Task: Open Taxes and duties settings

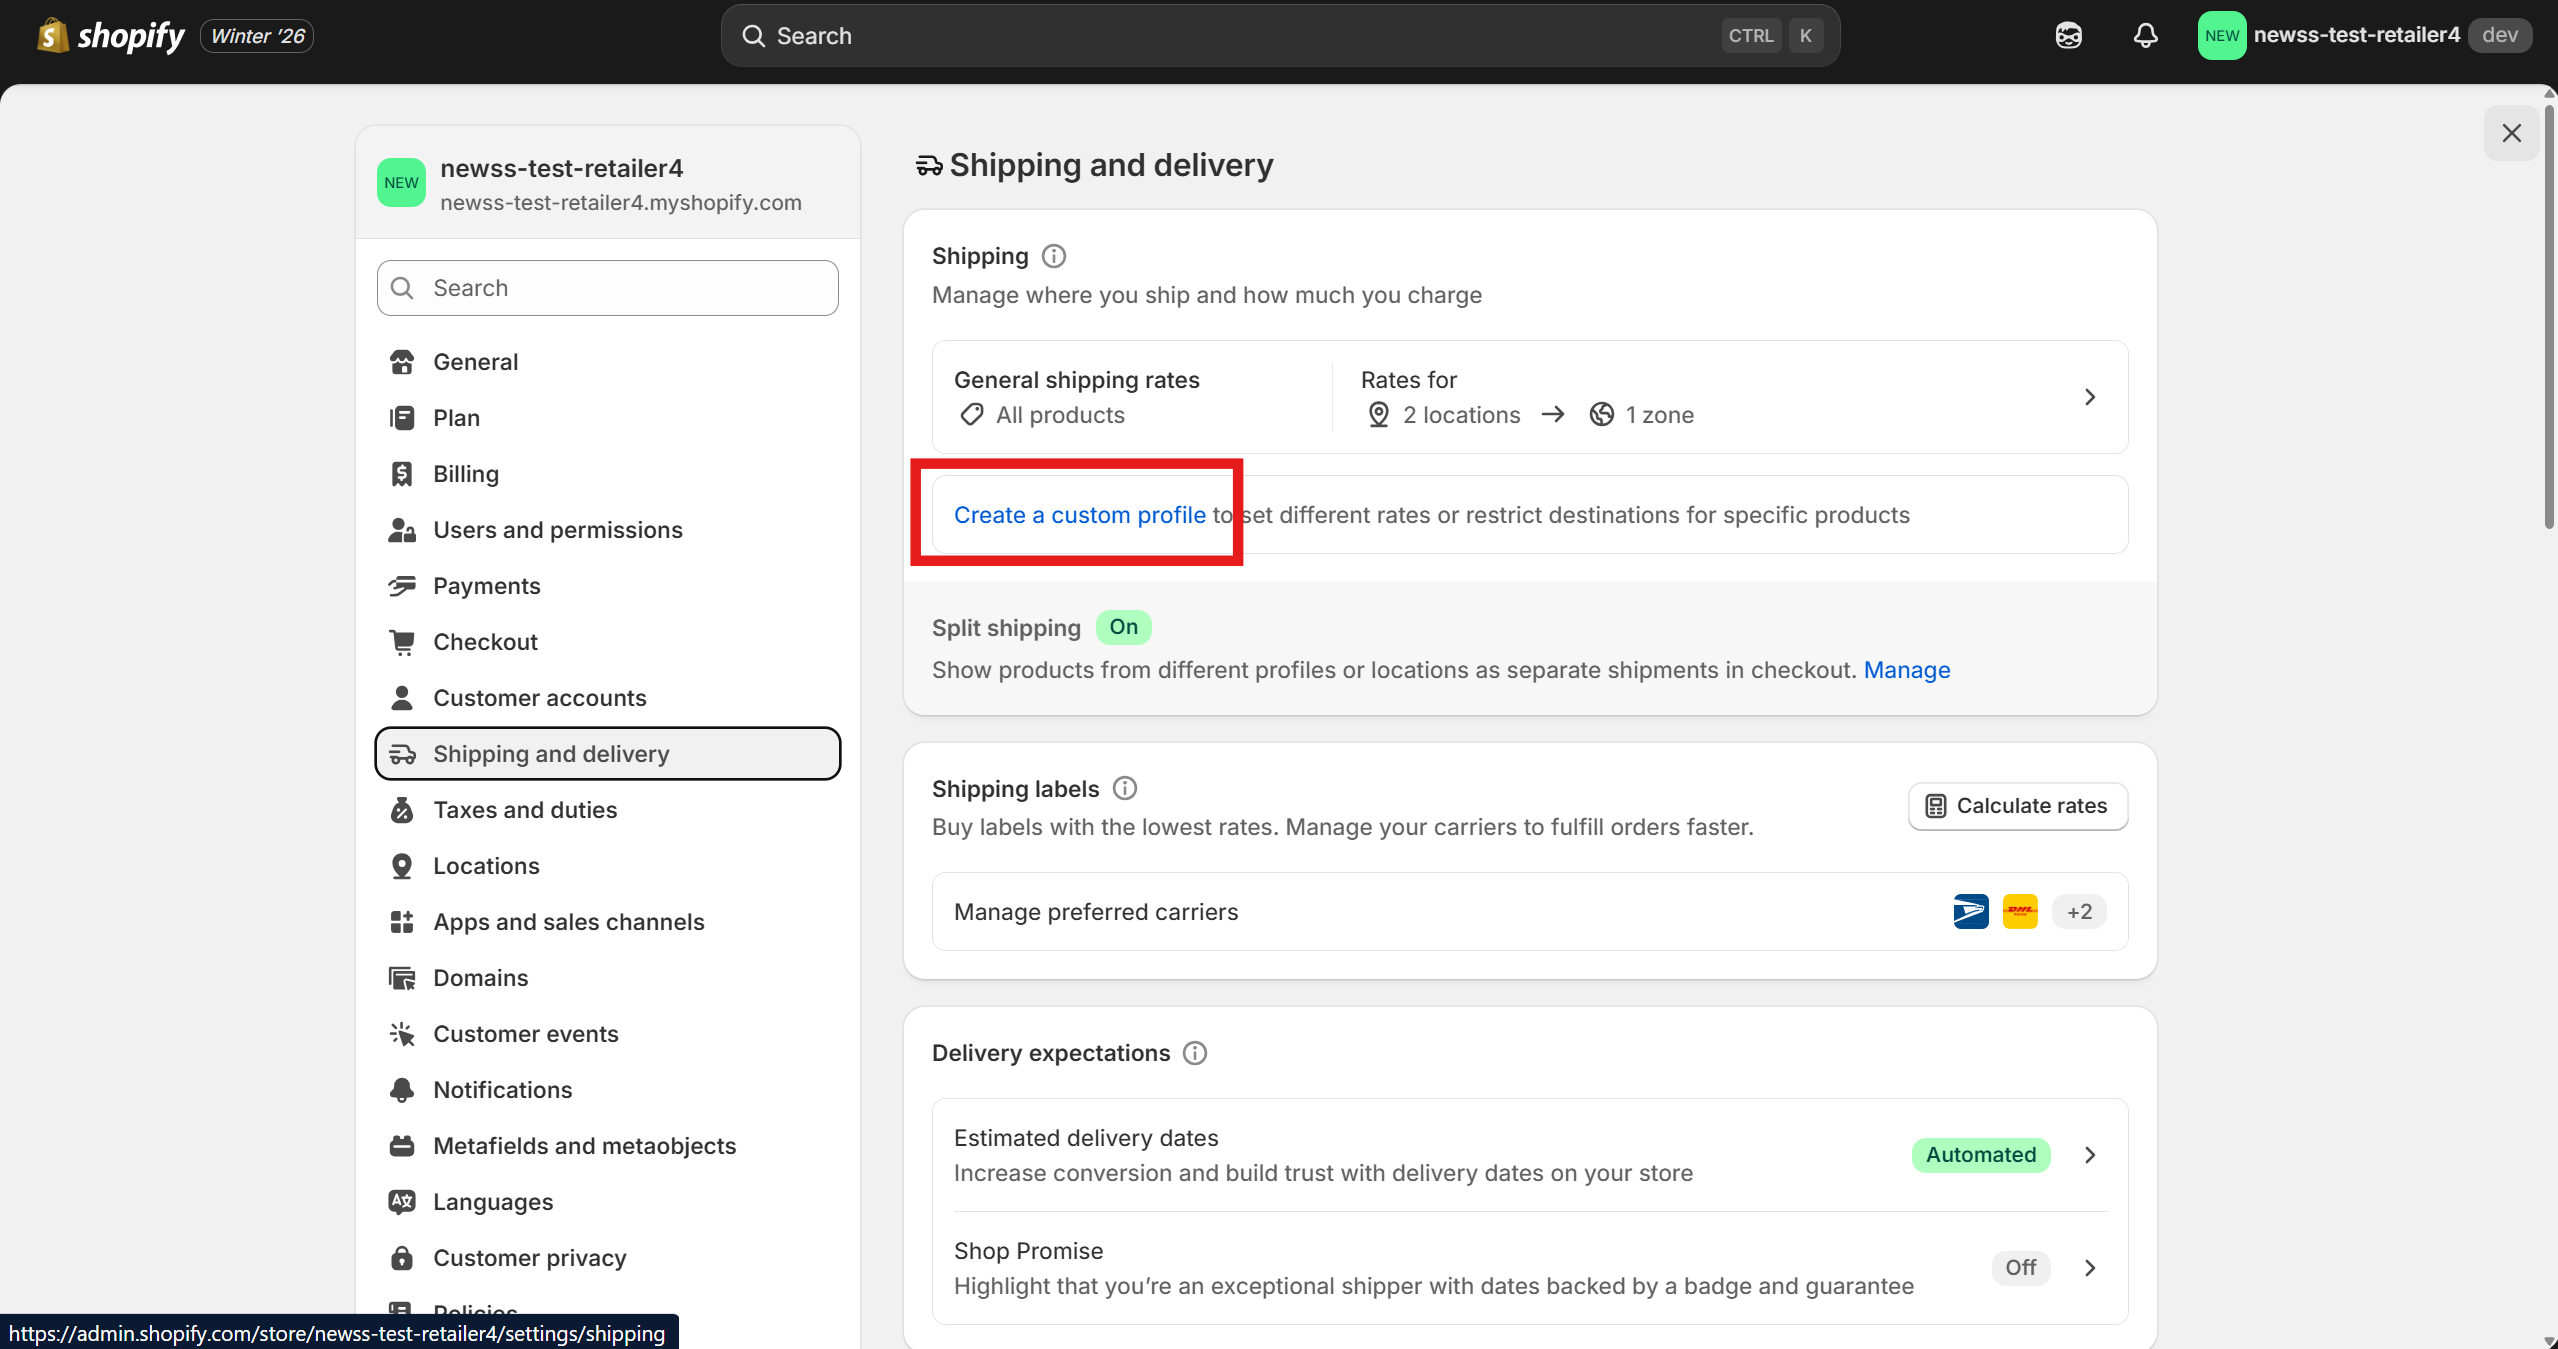Action: tap(524, 809)
